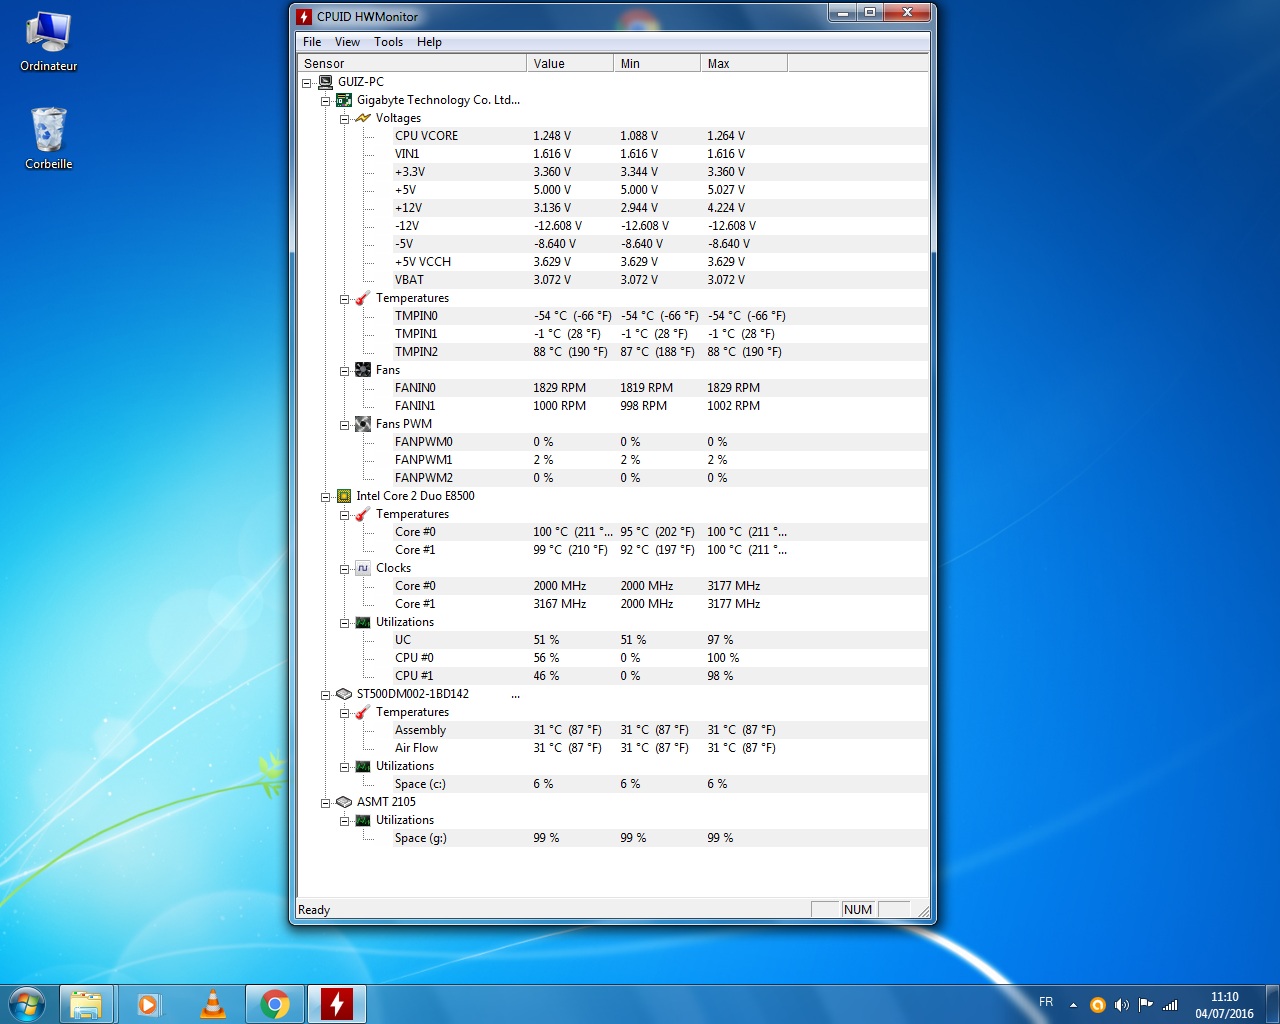Click the Voltages lightning icon

tap(363, 118)
